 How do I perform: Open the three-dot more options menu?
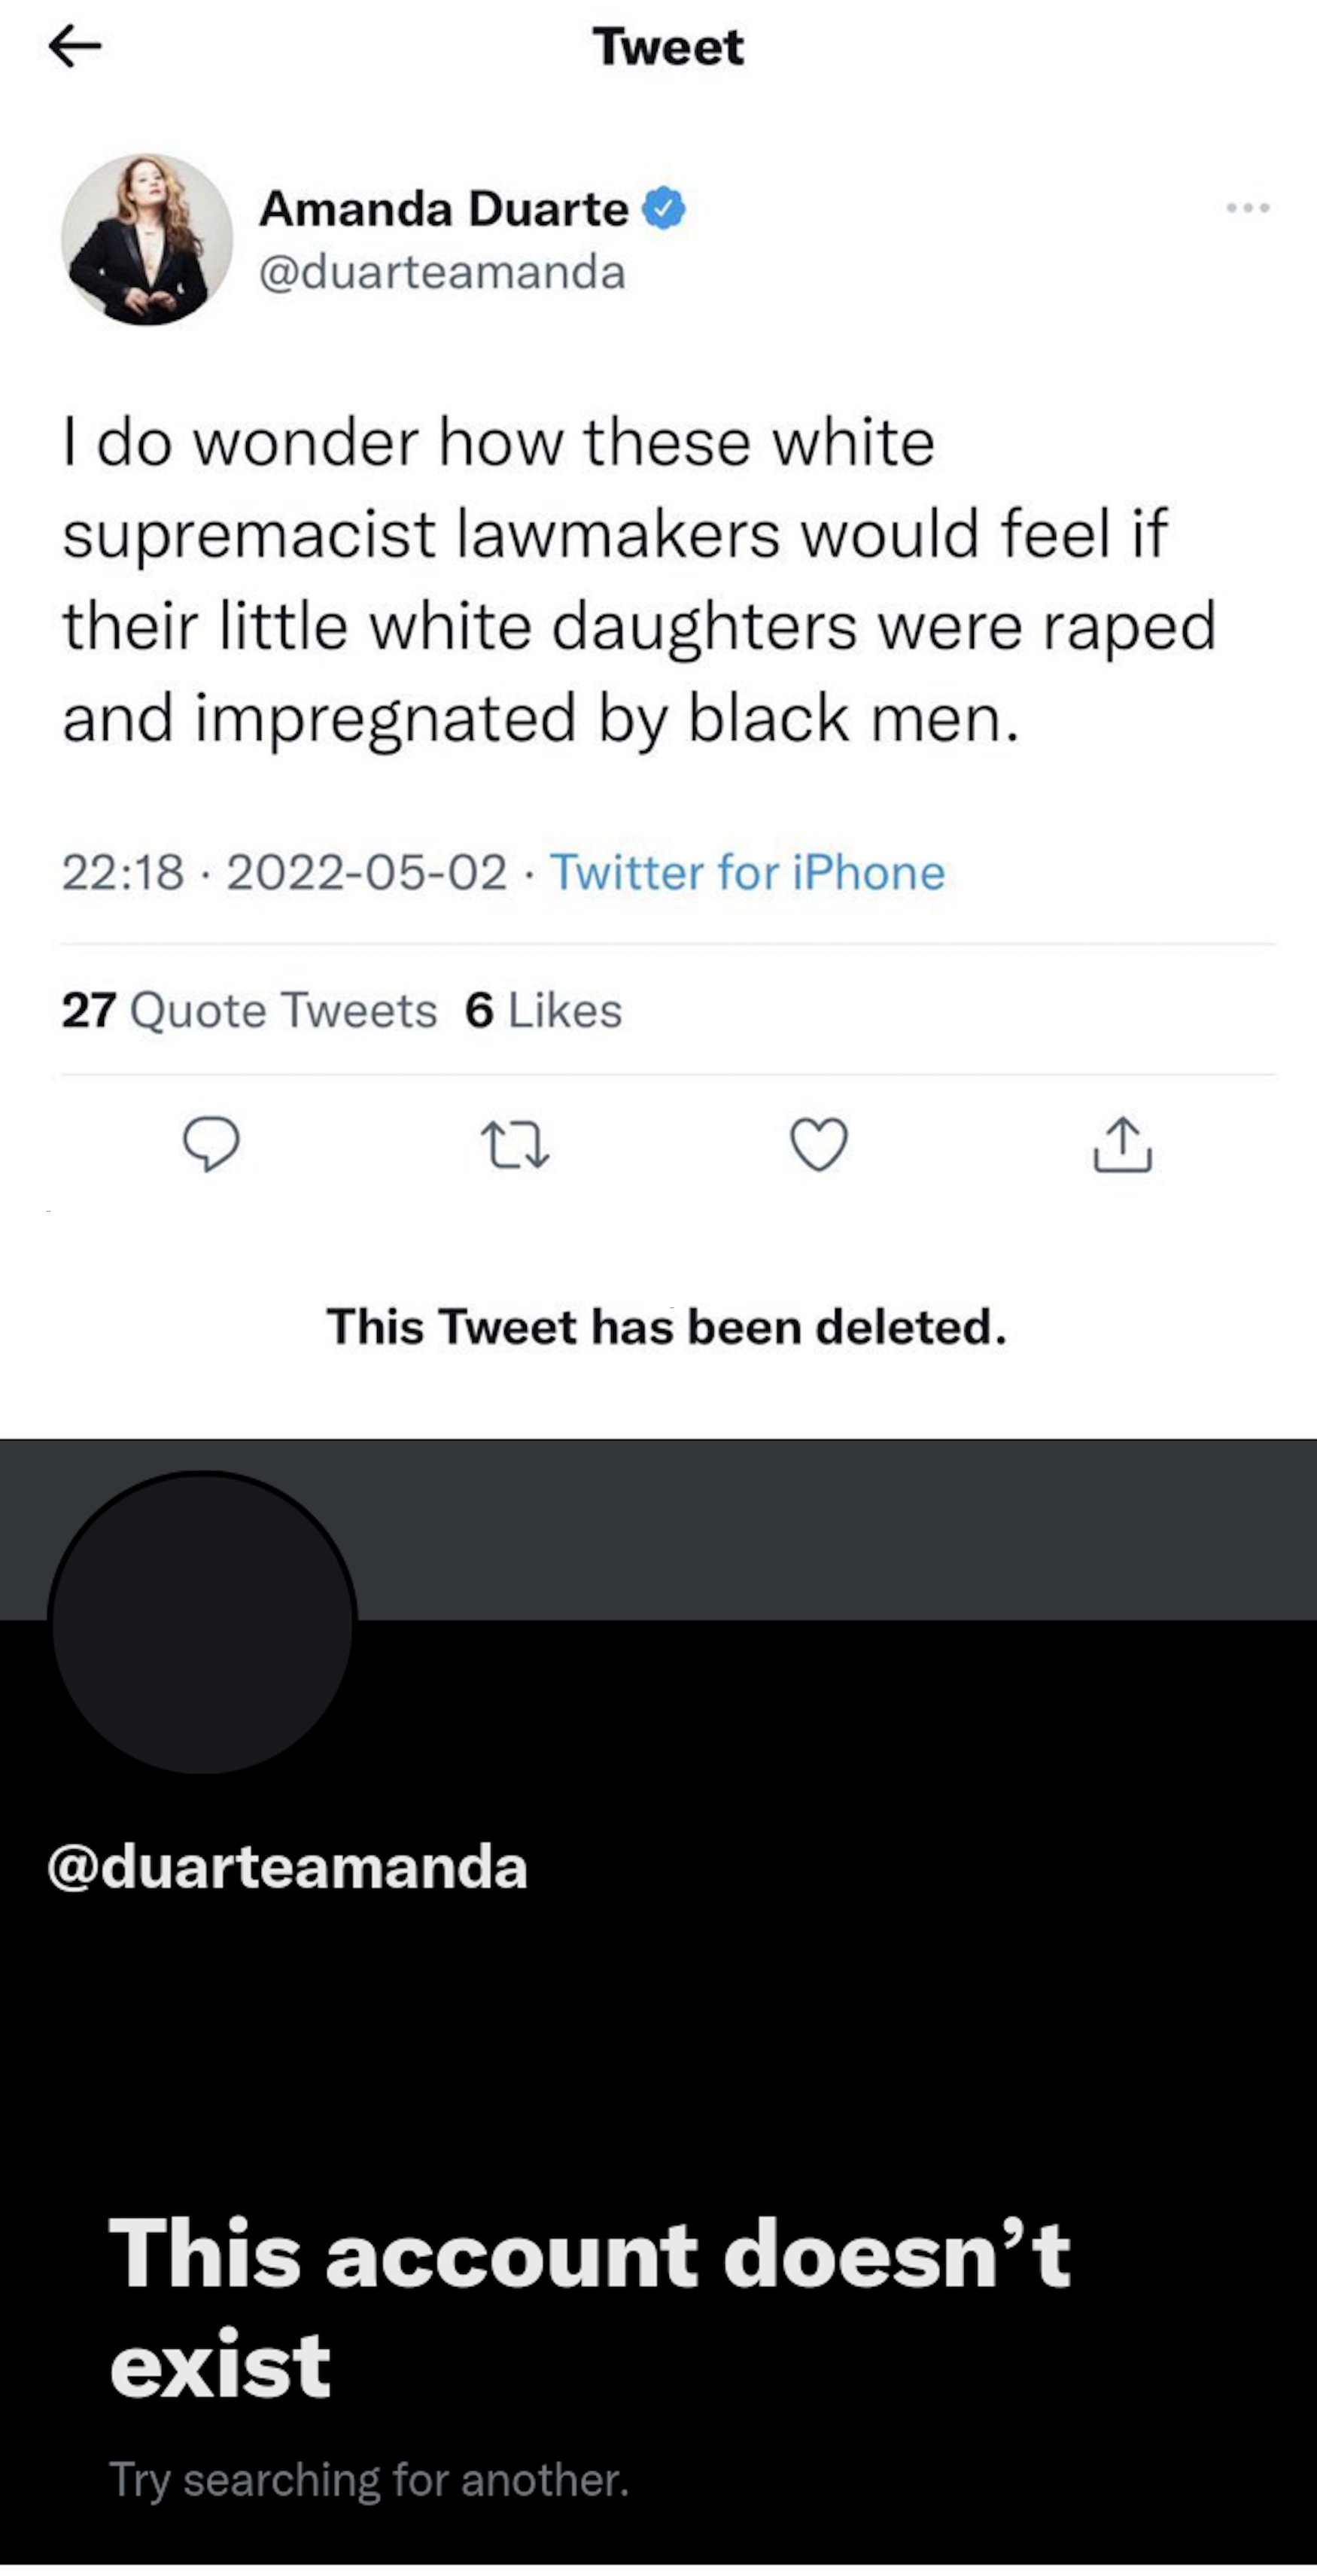[x=1247, y=208]
